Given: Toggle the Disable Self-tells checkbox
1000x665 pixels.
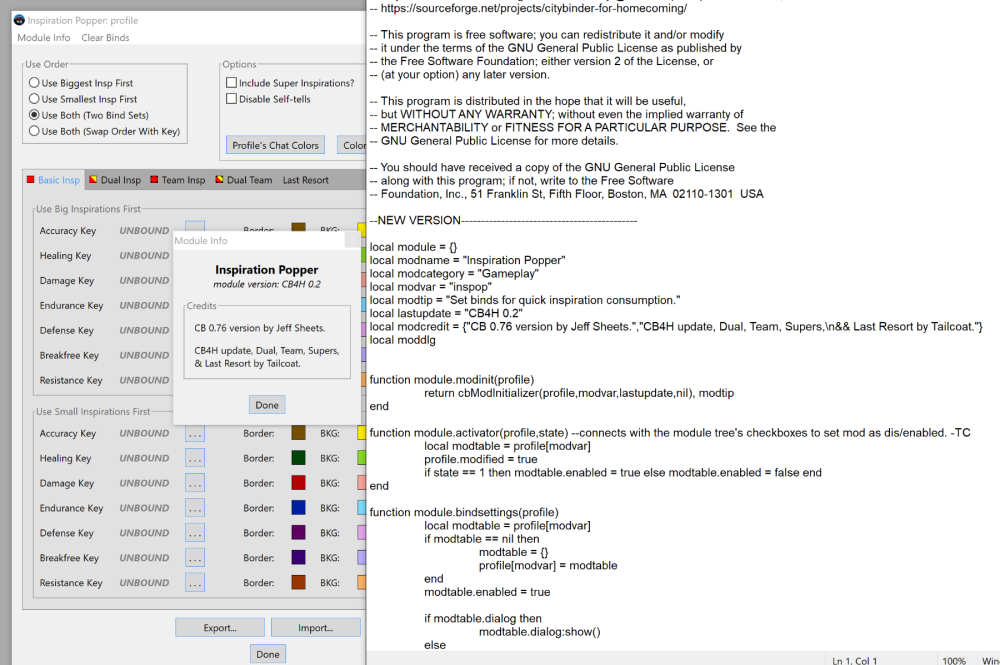Looking at the screenshot, I should point(232,99).
